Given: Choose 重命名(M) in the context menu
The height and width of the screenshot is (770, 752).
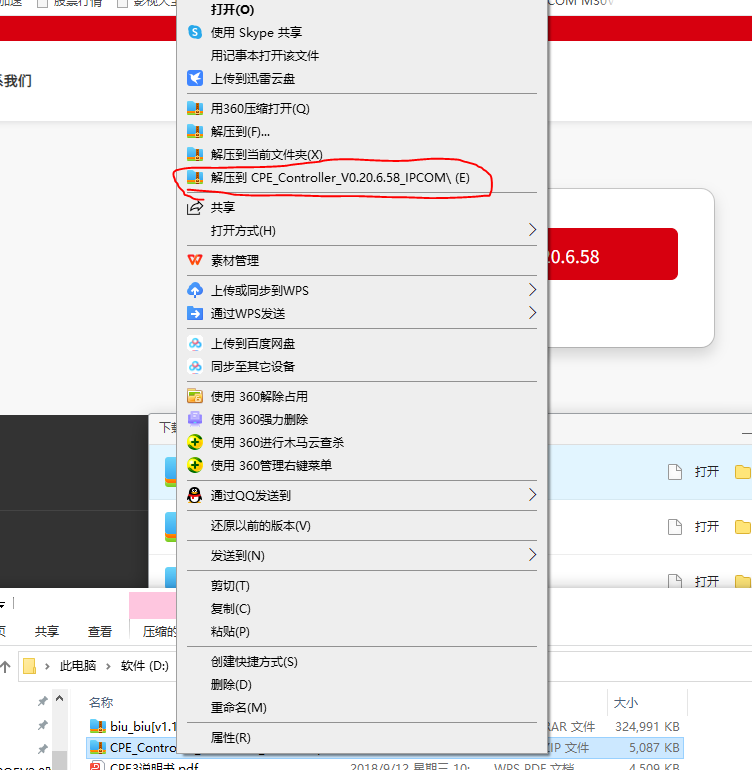Looking at the screenshot, I should point(238,707).
